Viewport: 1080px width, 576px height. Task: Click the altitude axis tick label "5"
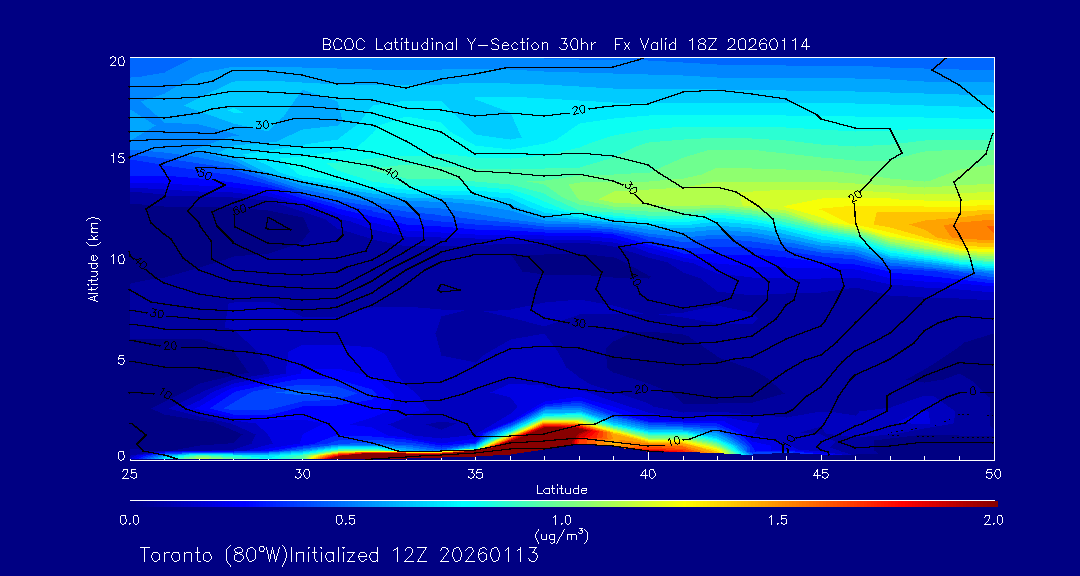click(x=120, y=360)
